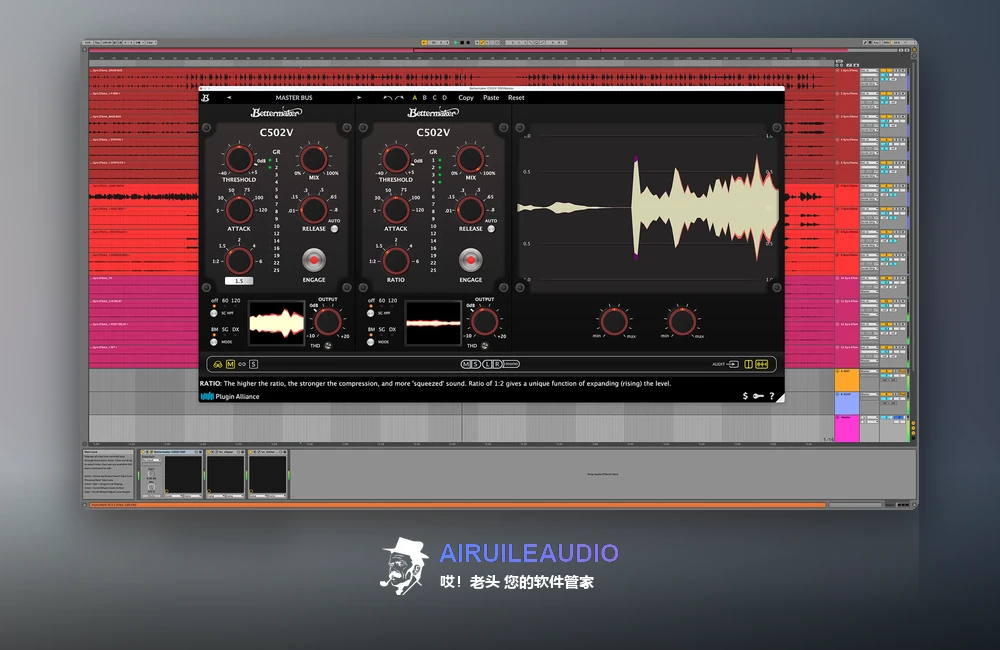Click the Paste button
The height and width of the screenshot is (650, 1000).
[x=491, y=98]
